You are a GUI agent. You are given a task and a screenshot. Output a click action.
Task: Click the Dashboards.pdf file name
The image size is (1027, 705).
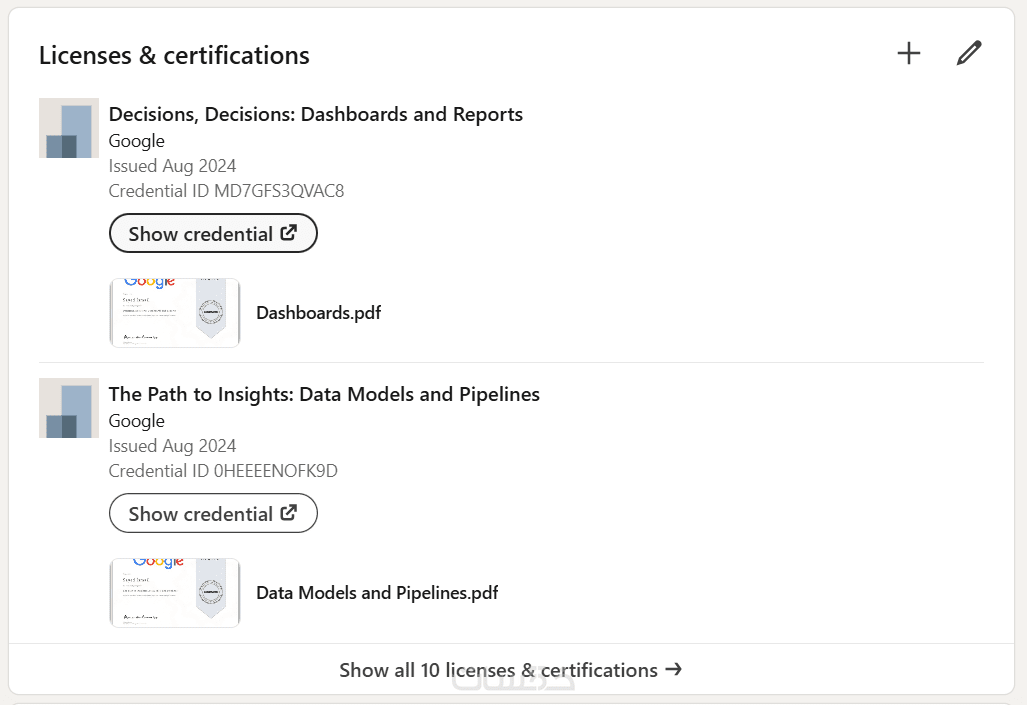click(318, 313)
